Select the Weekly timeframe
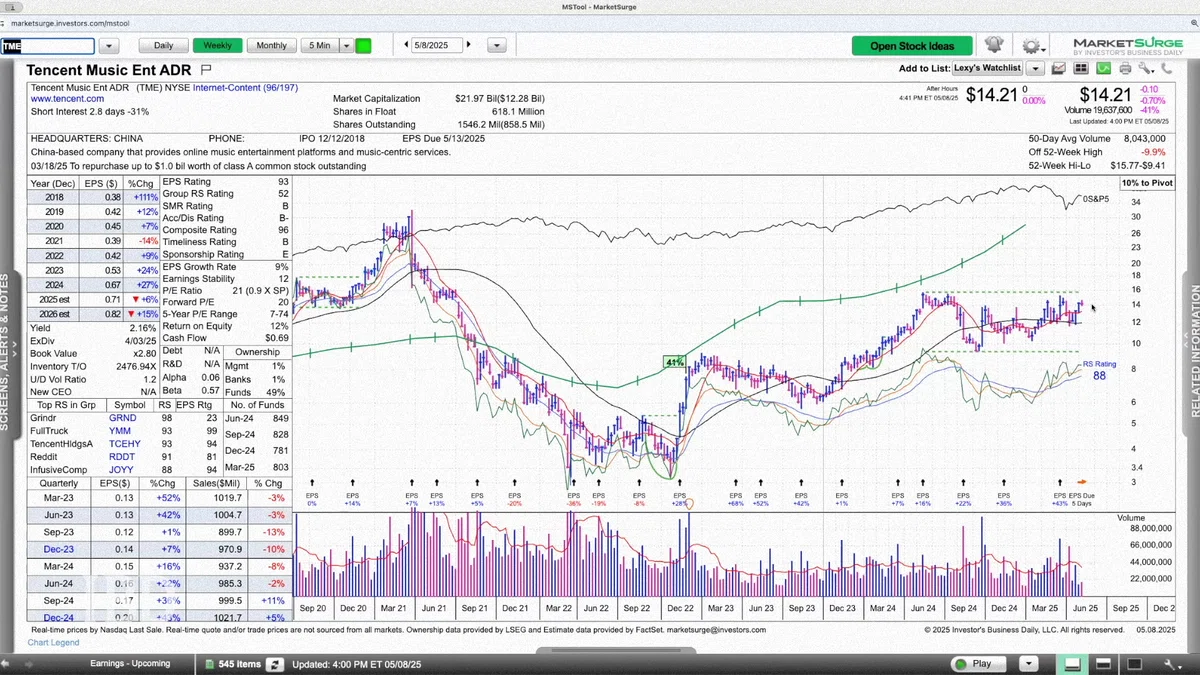 point(217,45)
